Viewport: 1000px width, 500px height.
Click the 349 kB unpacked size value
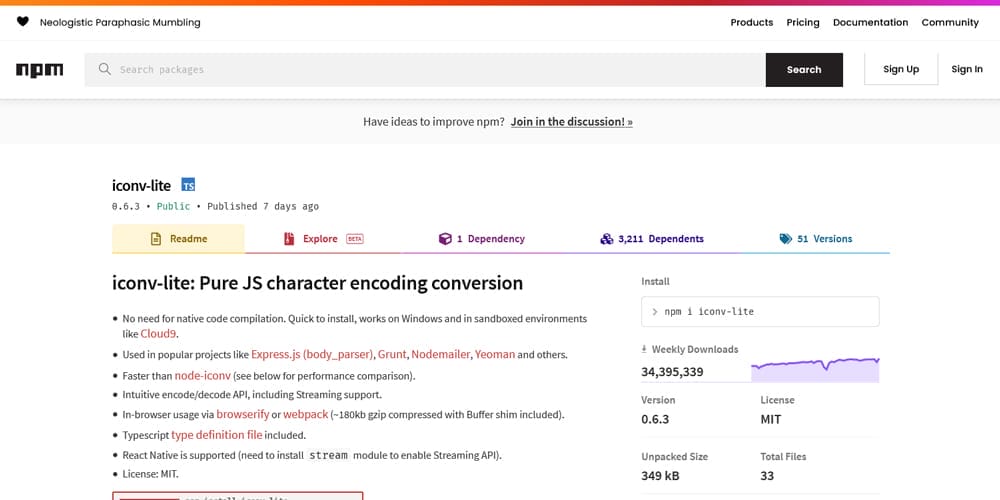point(660,476)
